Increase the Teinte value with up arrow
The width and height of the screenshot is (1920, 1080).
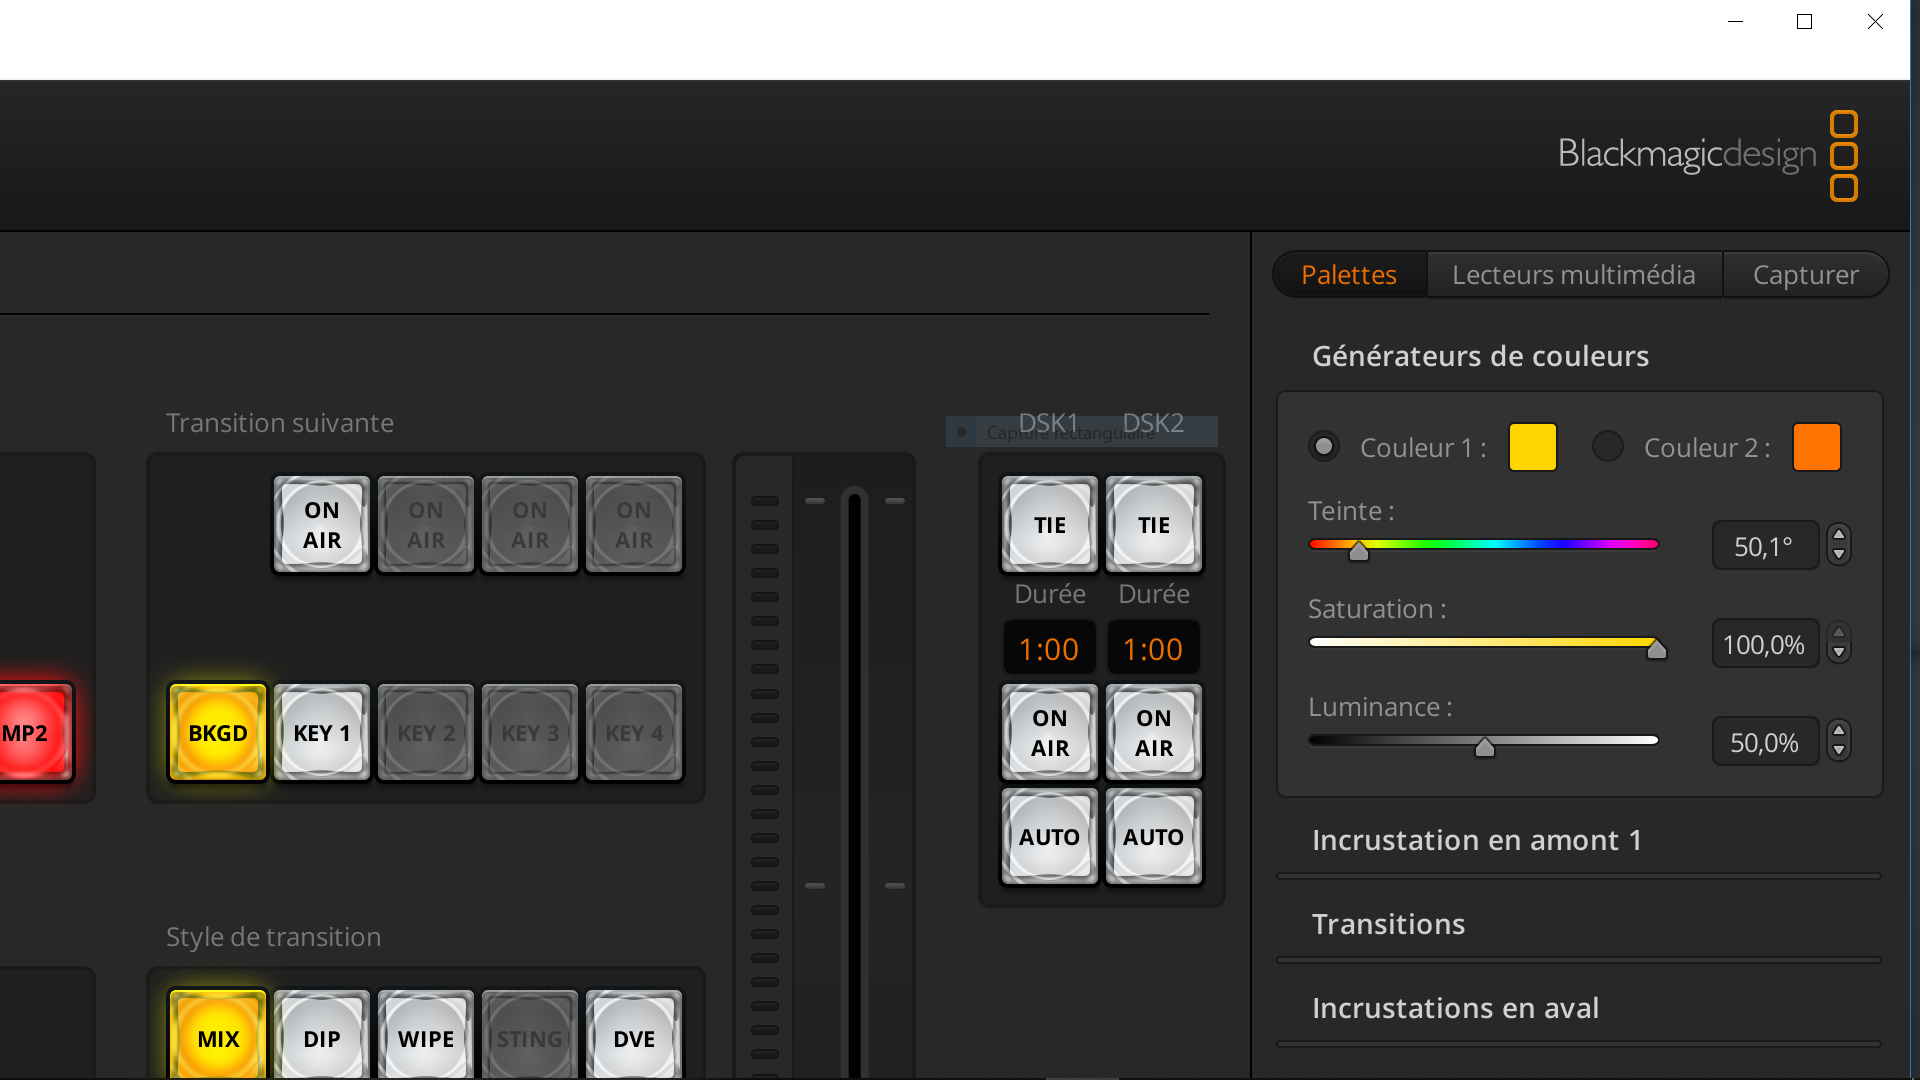pos(1839,535)
